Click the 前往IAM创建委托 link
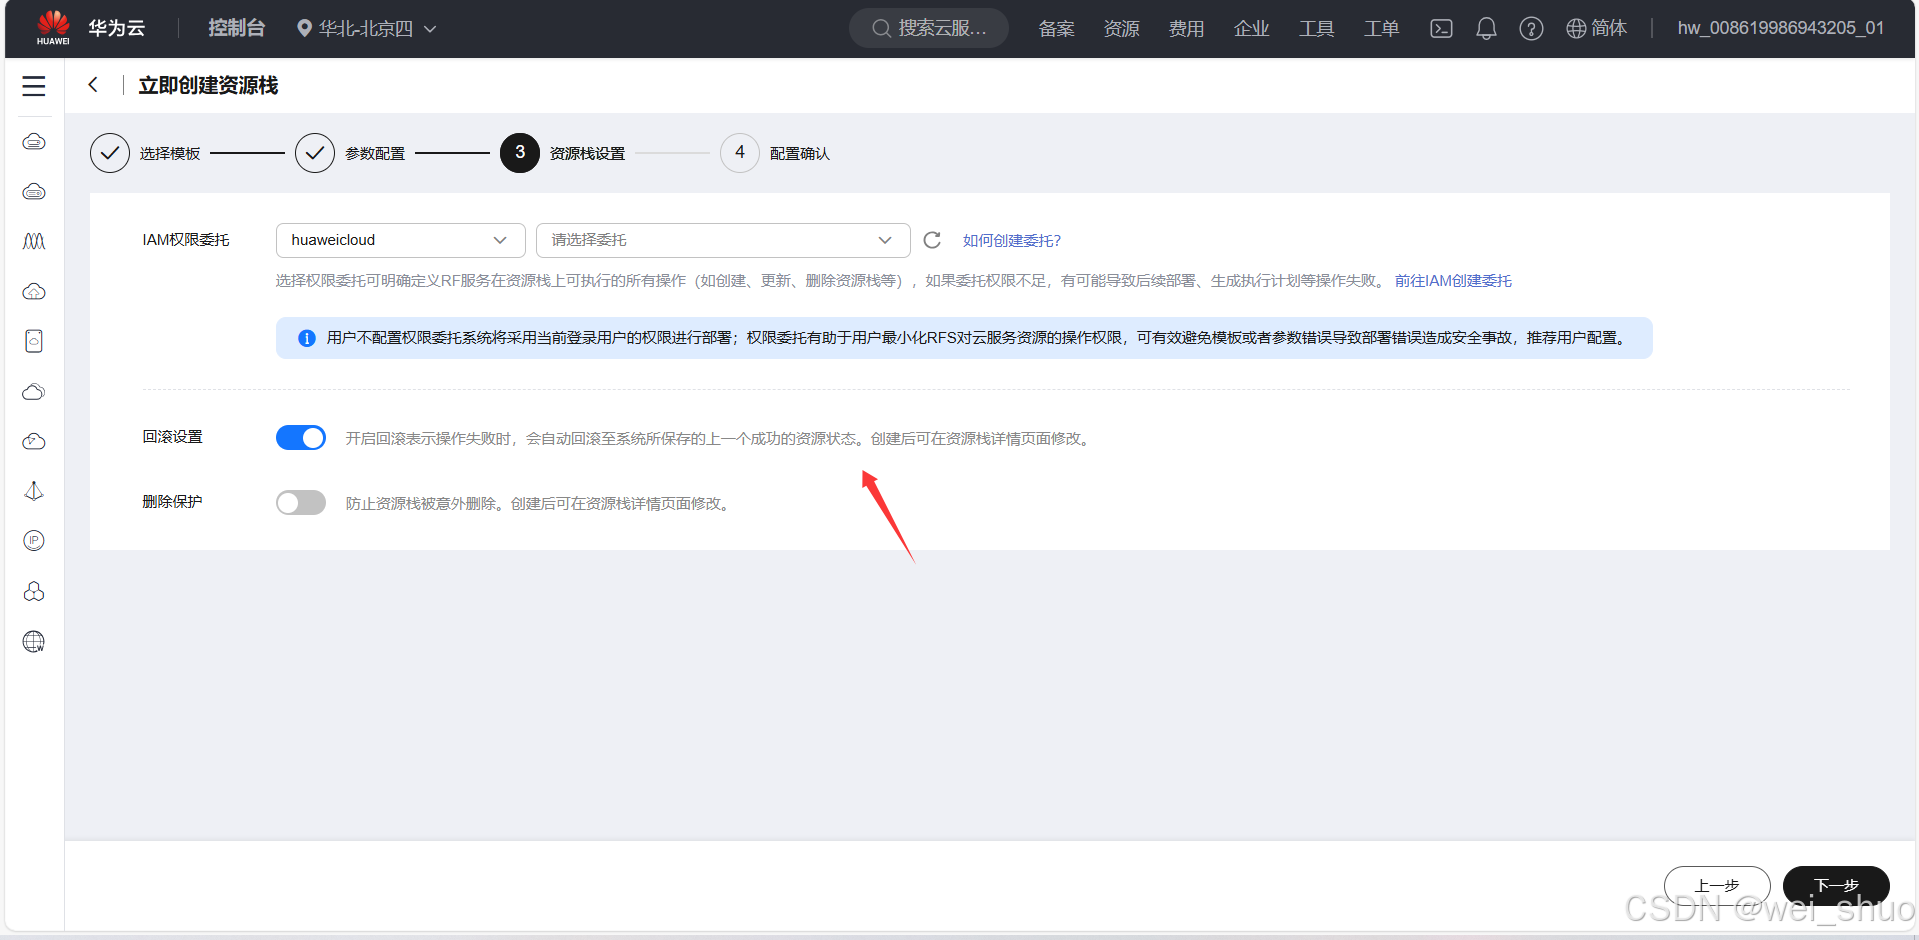 tap(1453, 281)
